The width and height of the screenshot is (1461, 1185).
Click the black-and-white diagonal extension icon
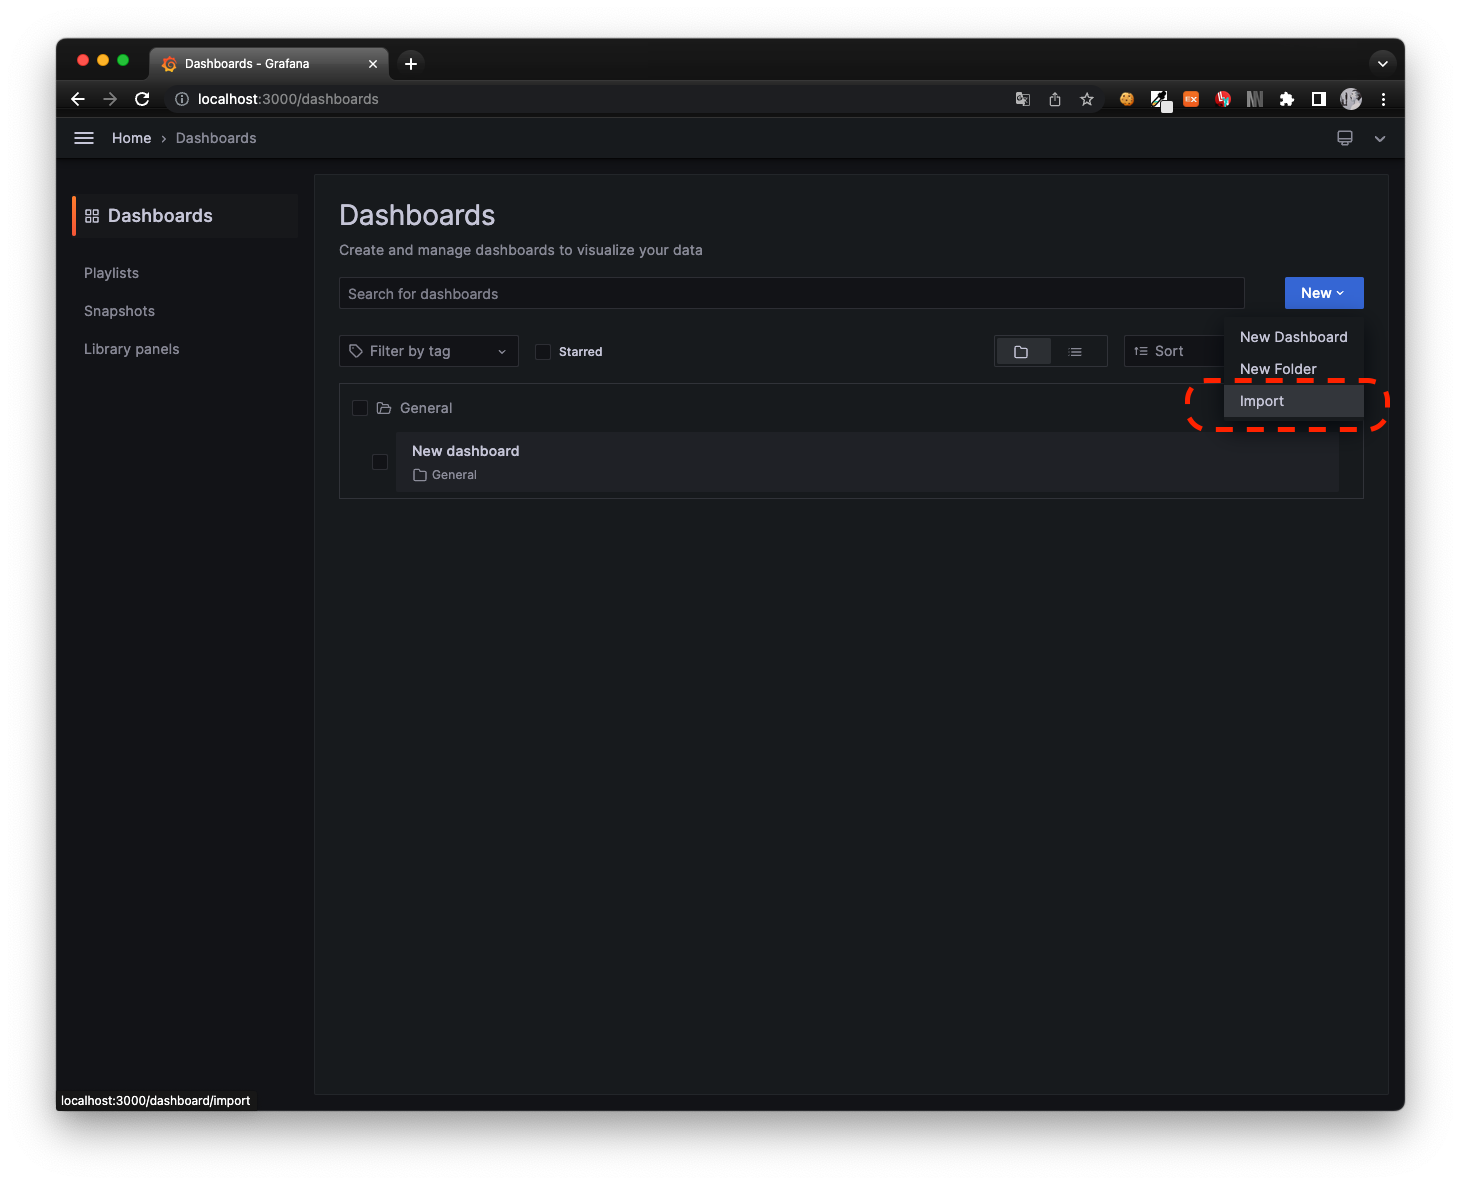(x=1160, y=100)
